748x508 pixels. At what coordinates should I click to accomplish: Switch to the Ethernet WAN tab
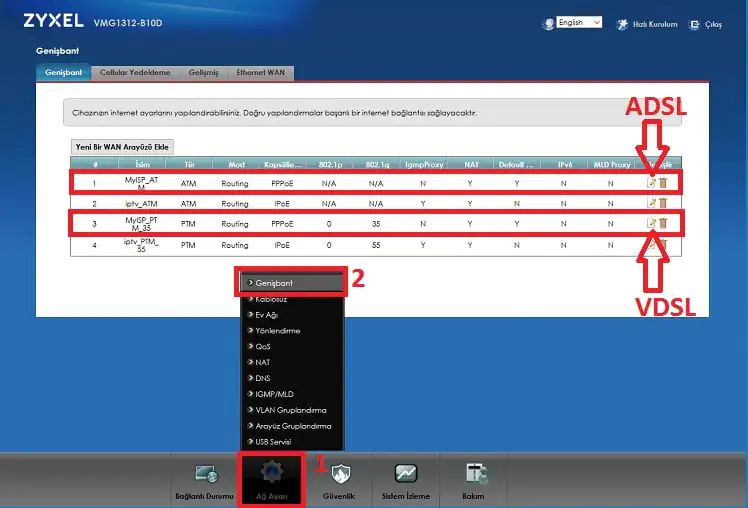[x=260, y=73]
